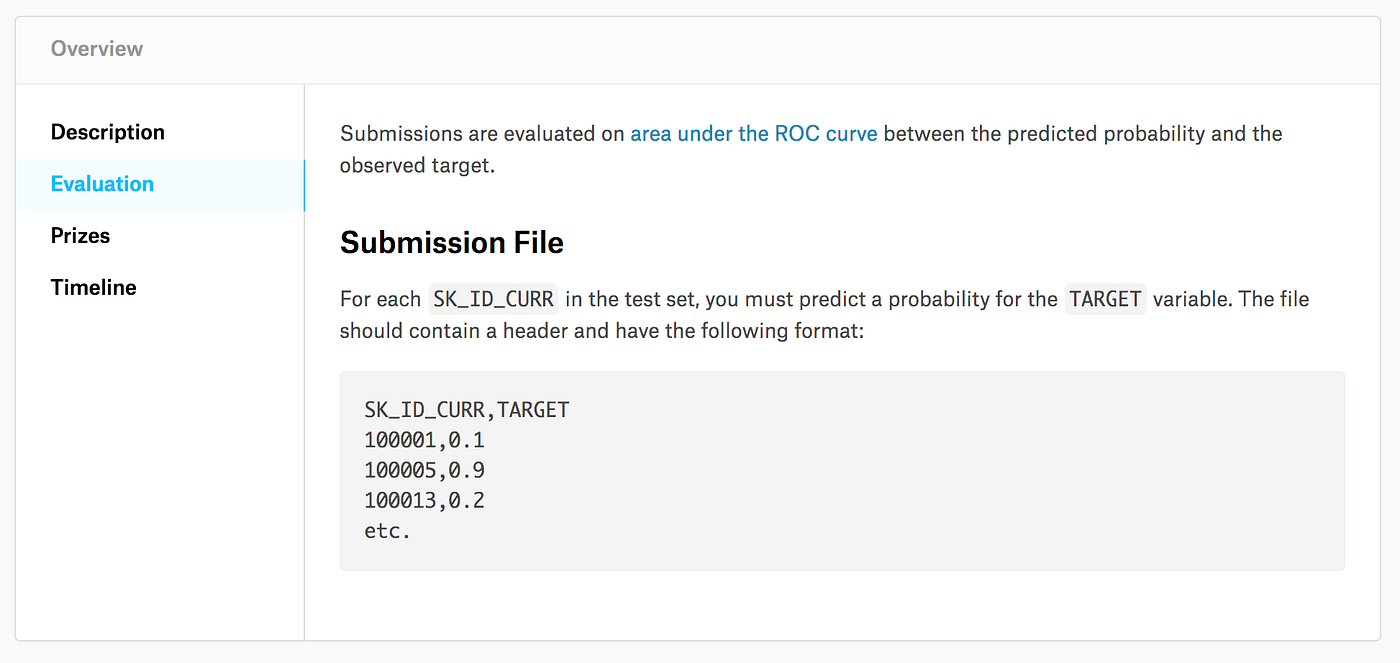Viewport: 1400px width, 663px height.
Task: Click the SK_ID_CURR,TARGET header line
Action: click(466, 409)
